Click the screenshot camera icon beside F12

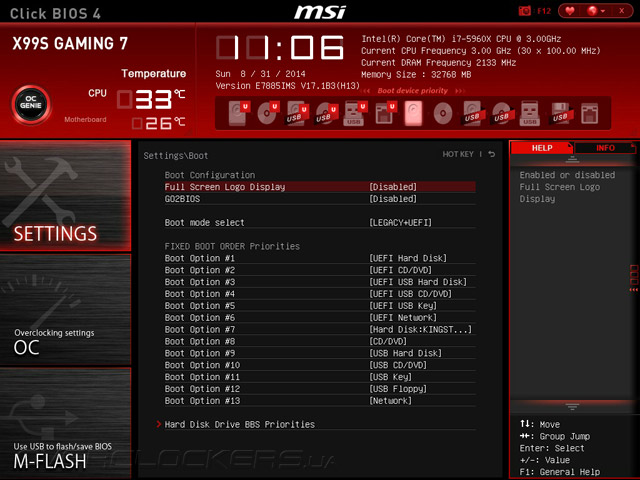pyautogui.click(x=524, y=11)
